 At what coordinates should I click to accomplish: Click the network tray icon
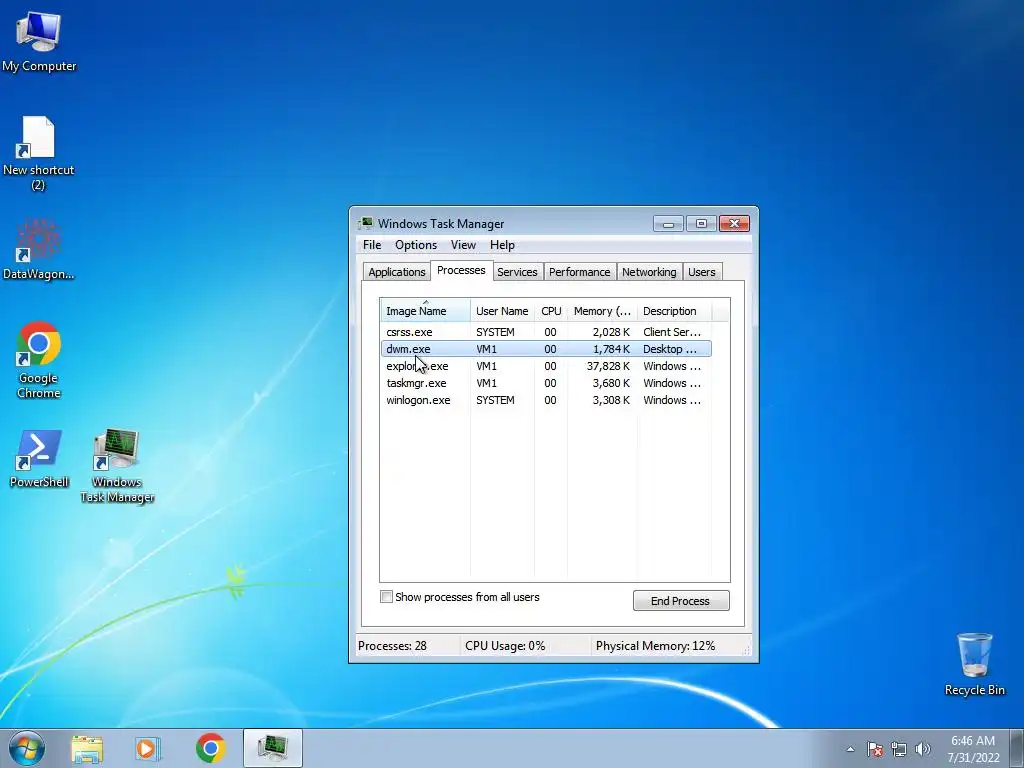click(899, 750)
